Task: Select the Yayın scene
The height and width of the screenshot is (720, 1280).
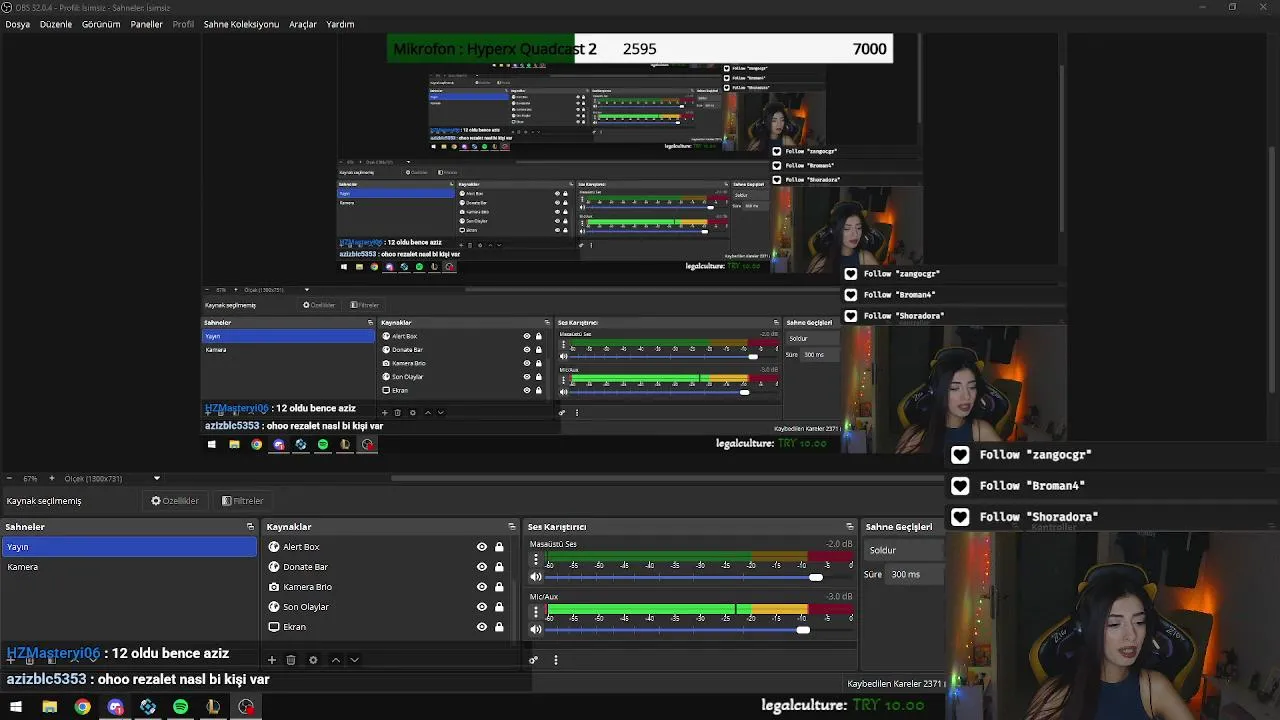Action: (129, 547)
